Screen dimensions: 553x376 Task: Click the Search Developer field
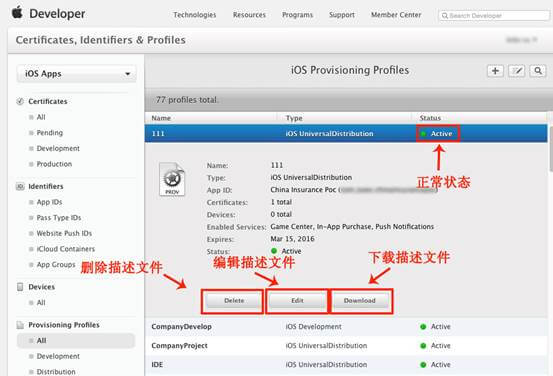click(494, 16)
